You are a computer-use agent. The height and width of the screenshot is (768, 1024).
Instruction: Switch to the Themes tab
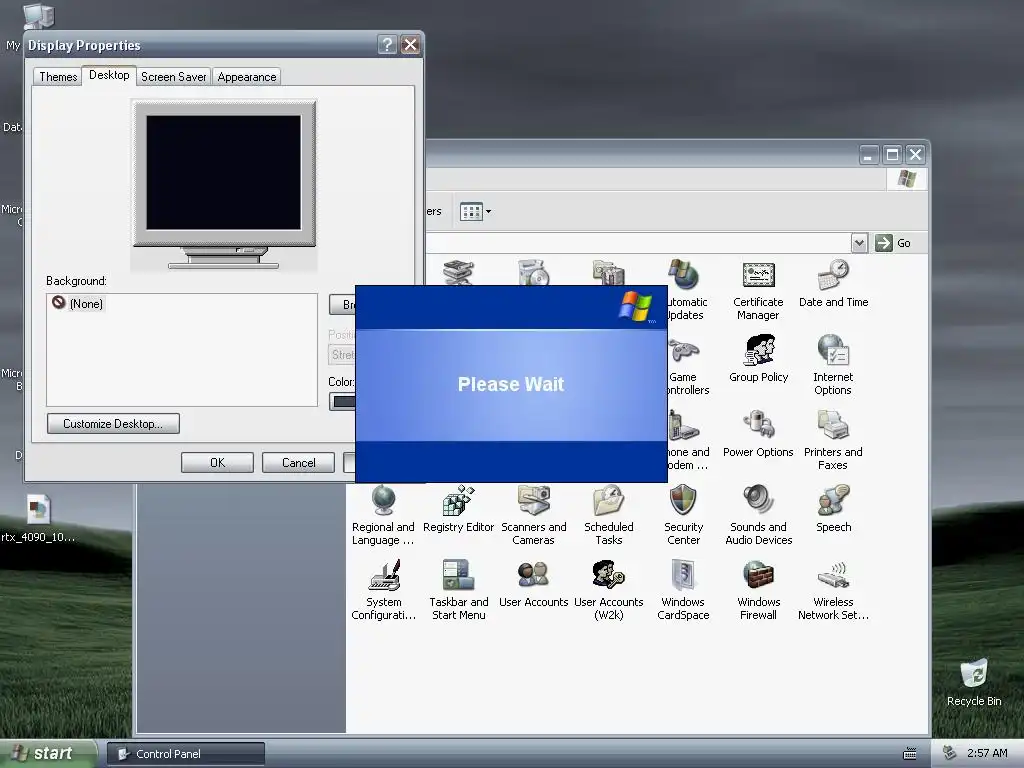click(x=58, y=76)
